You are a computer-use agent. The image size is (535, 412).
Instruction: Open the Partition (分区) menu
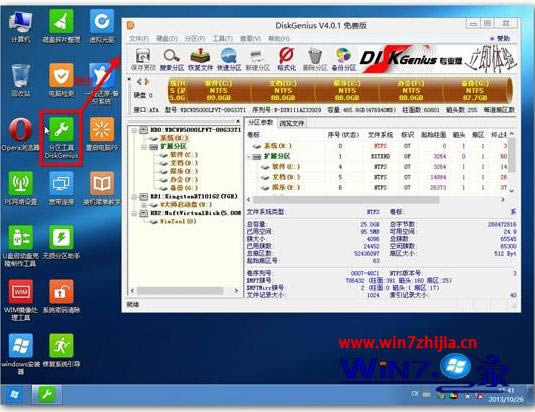[195, 39]
